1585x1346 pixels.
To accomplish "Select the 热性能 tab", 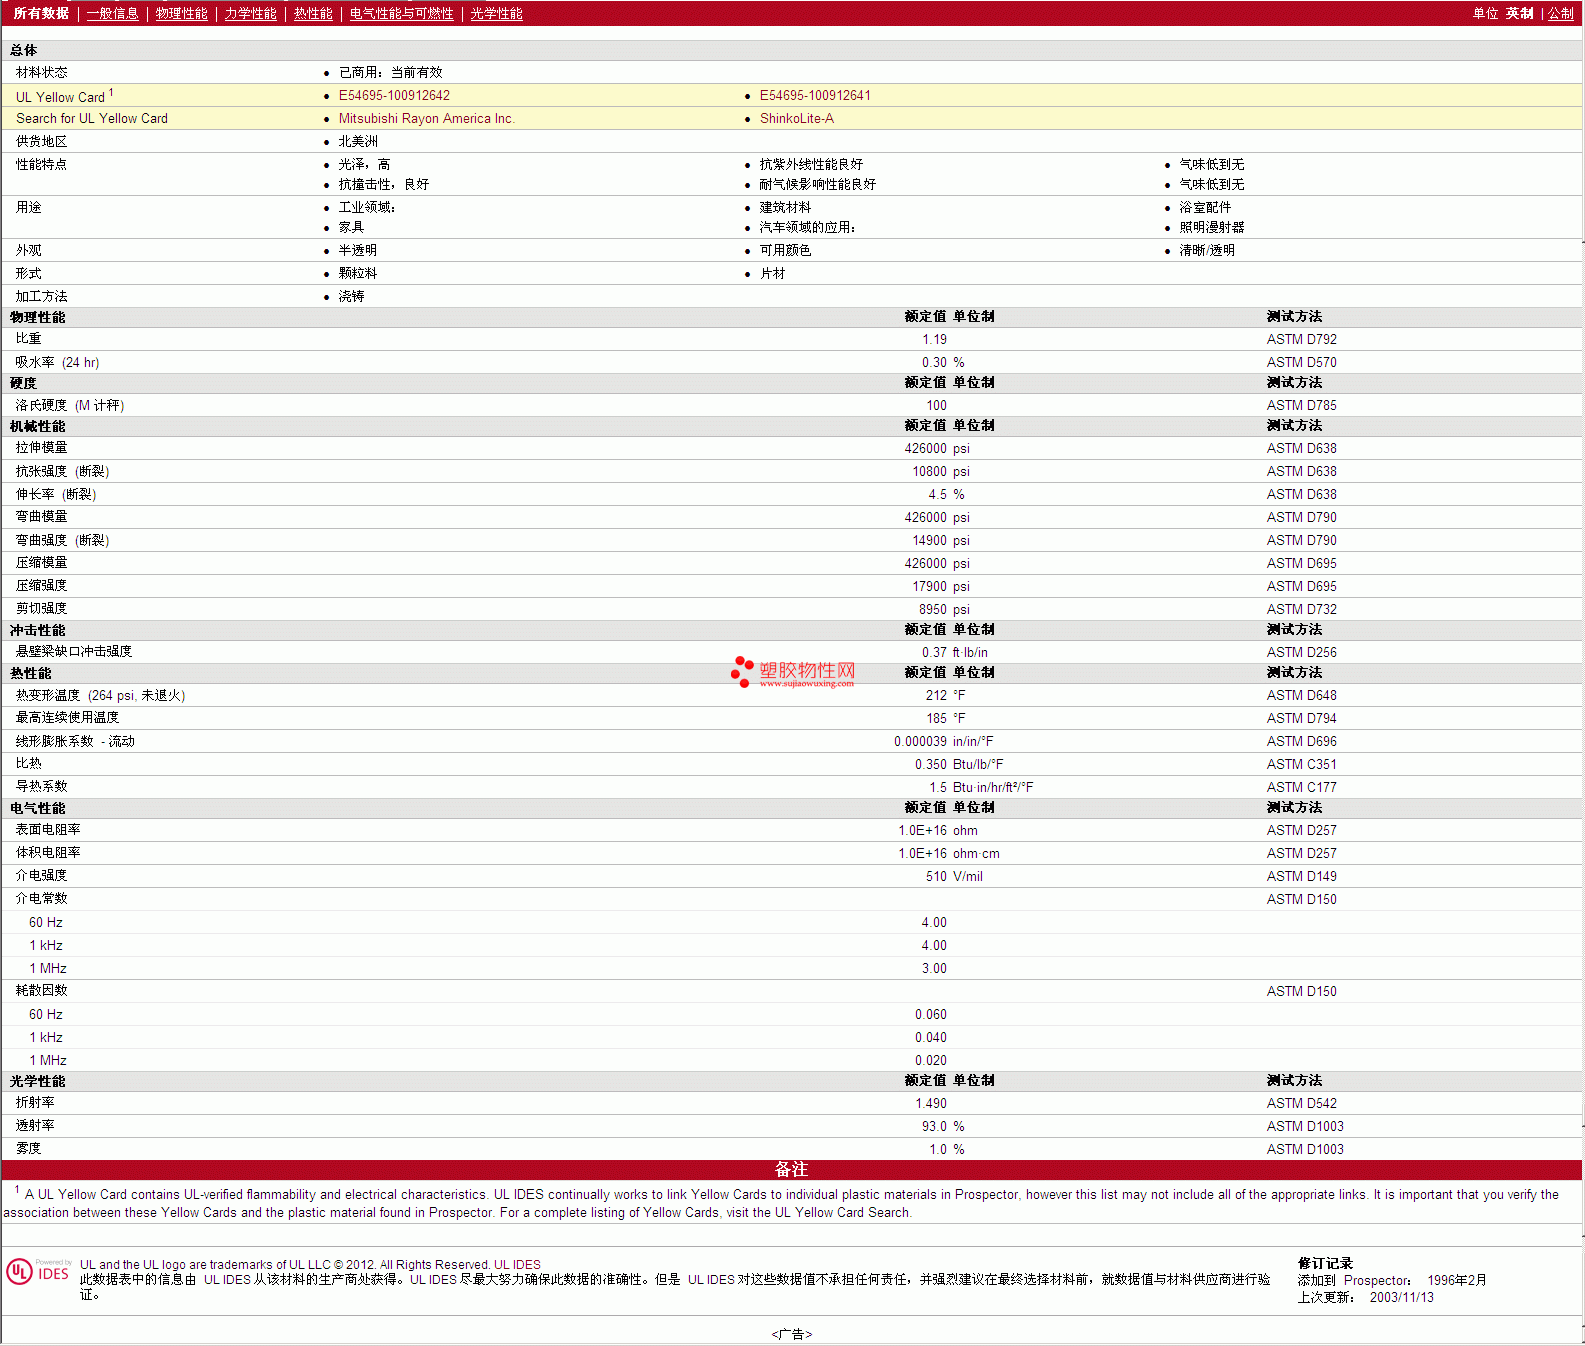I will (x=313, y=14).
